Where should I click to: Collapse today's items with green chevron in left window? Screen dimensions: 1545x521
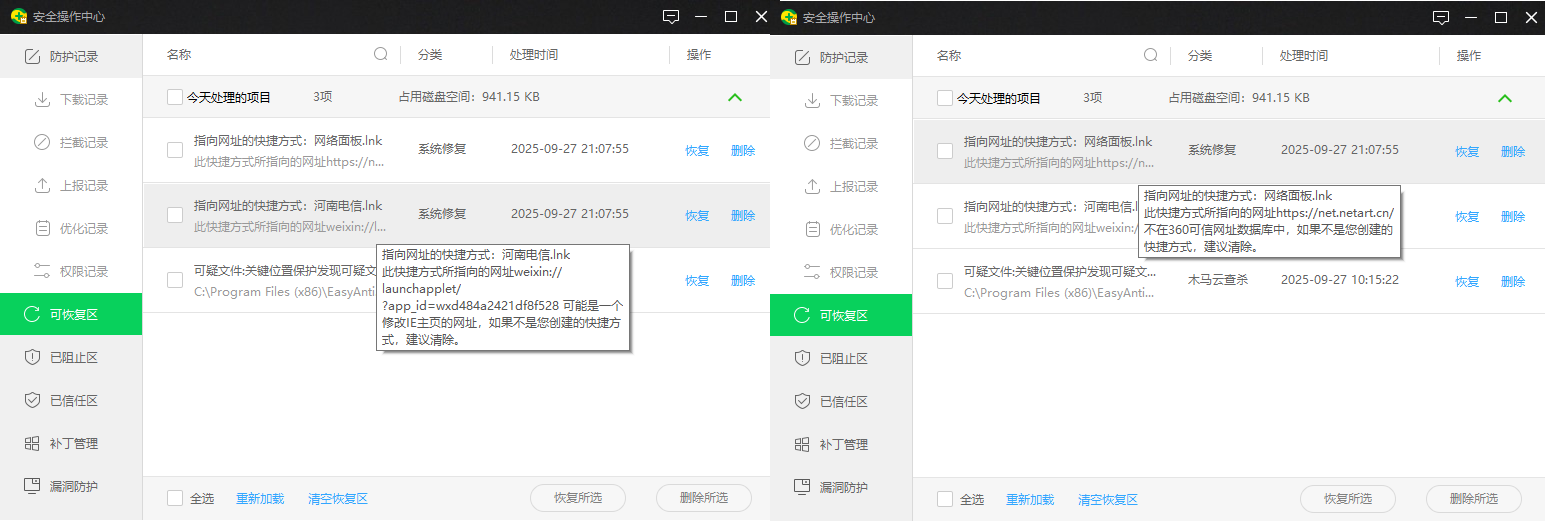tap(735, 98)
